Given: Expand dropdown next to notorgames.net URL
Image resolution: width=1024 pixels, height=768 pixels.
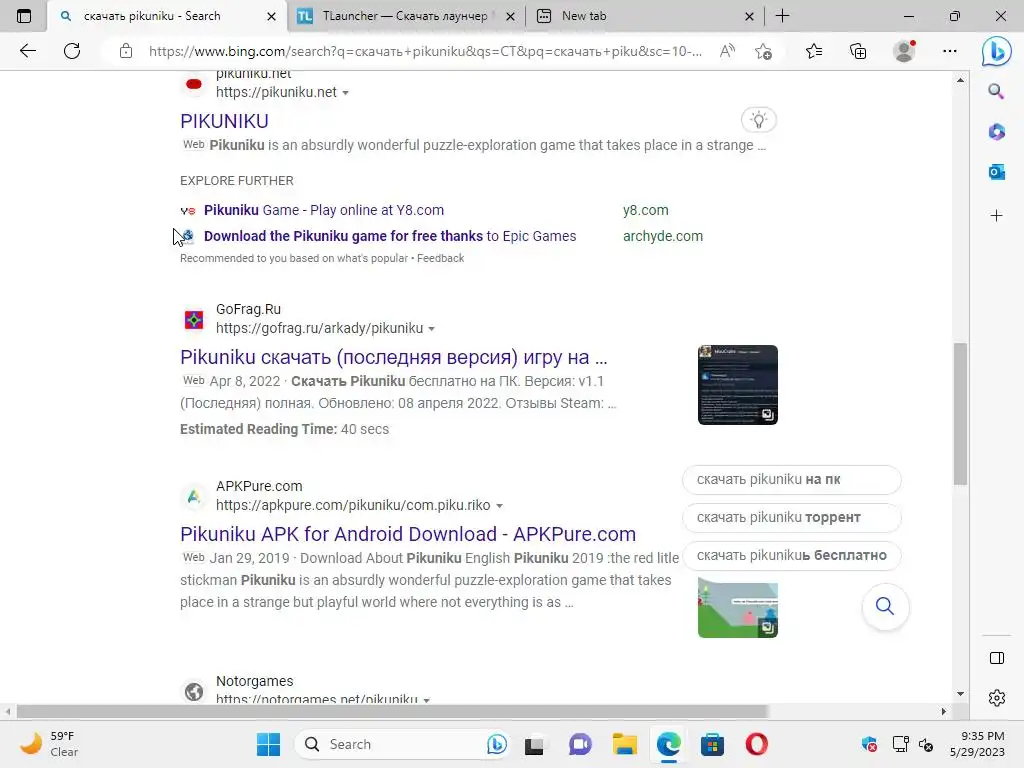Looking at the screenshot, I should 426,699.
